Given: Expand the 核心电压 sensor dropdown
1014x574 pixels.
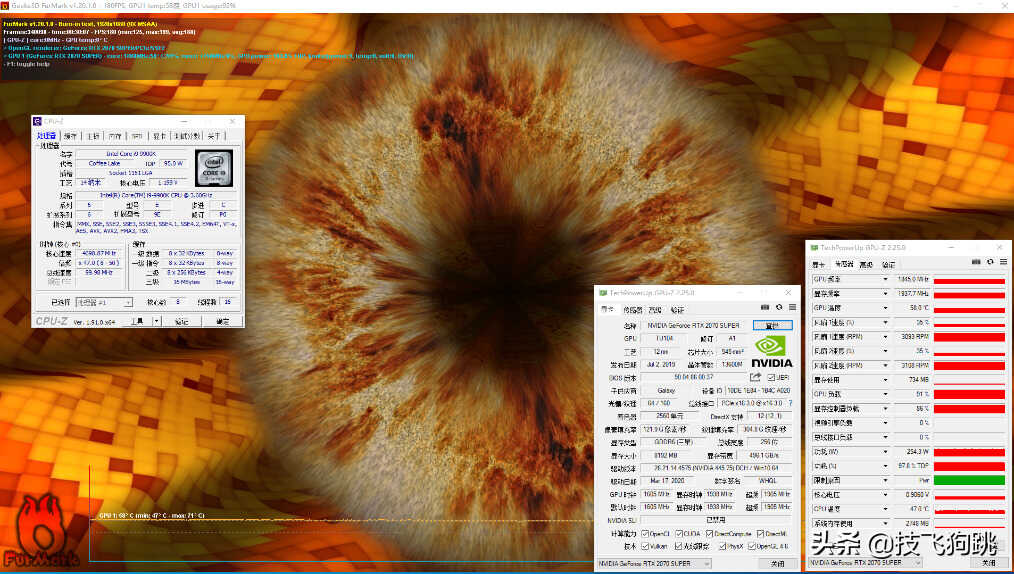Looking at the screenshot, I should pyautogui.click(x=885, y=494).
